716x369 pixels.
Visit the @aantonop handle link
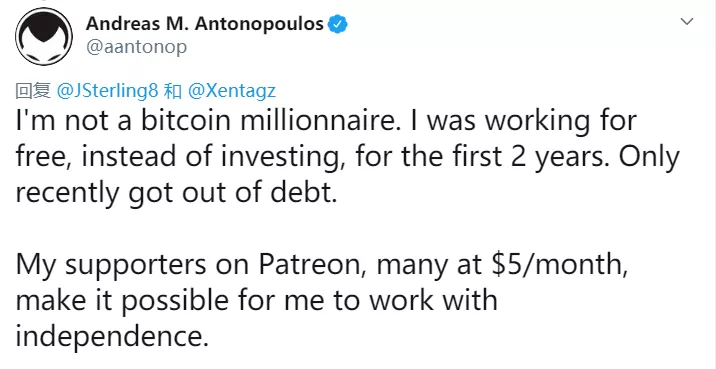136,47
